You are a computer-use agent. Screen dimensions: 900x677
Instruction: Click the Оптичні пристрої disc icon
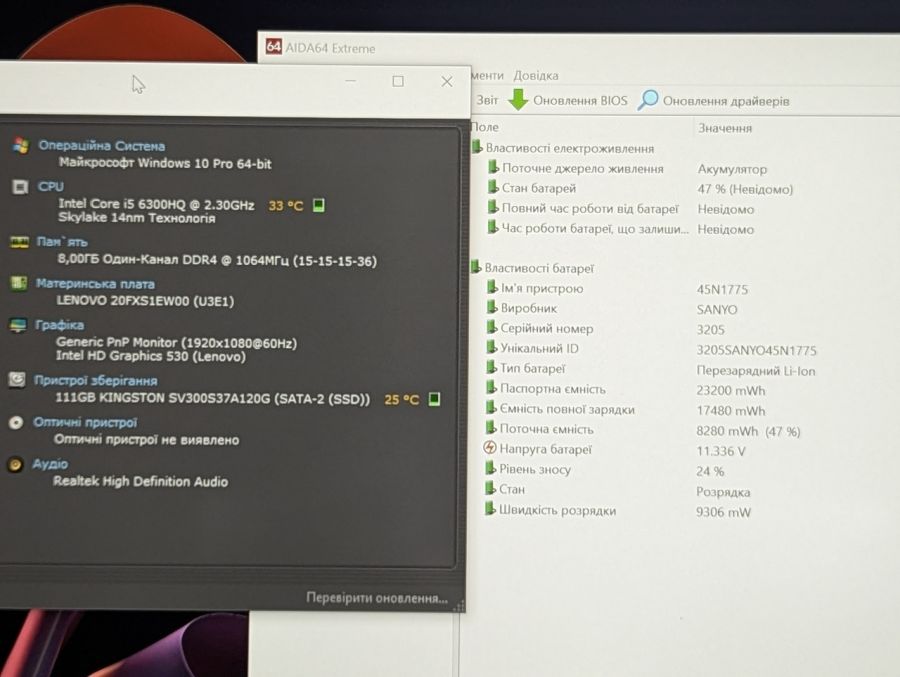pos(16,423)
